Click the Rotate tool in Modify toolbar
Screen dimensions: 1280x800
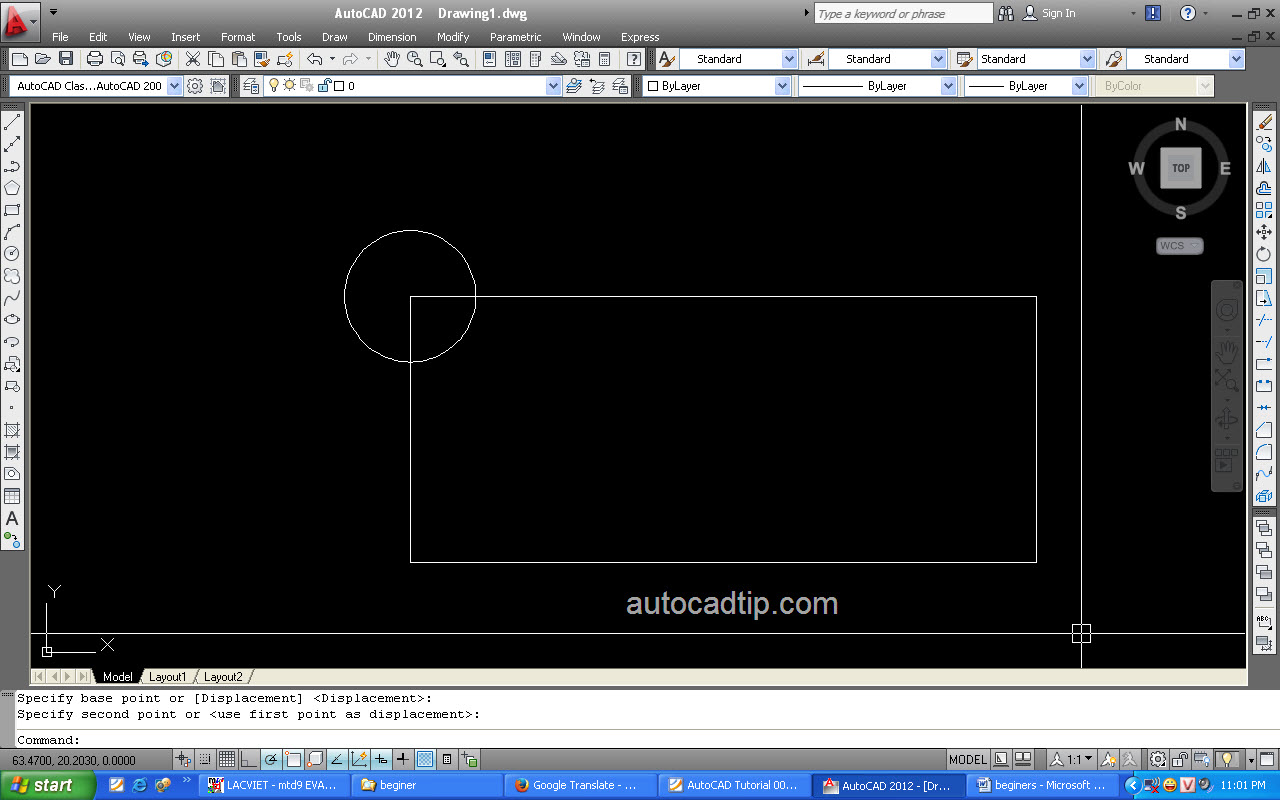point(1264,254)
